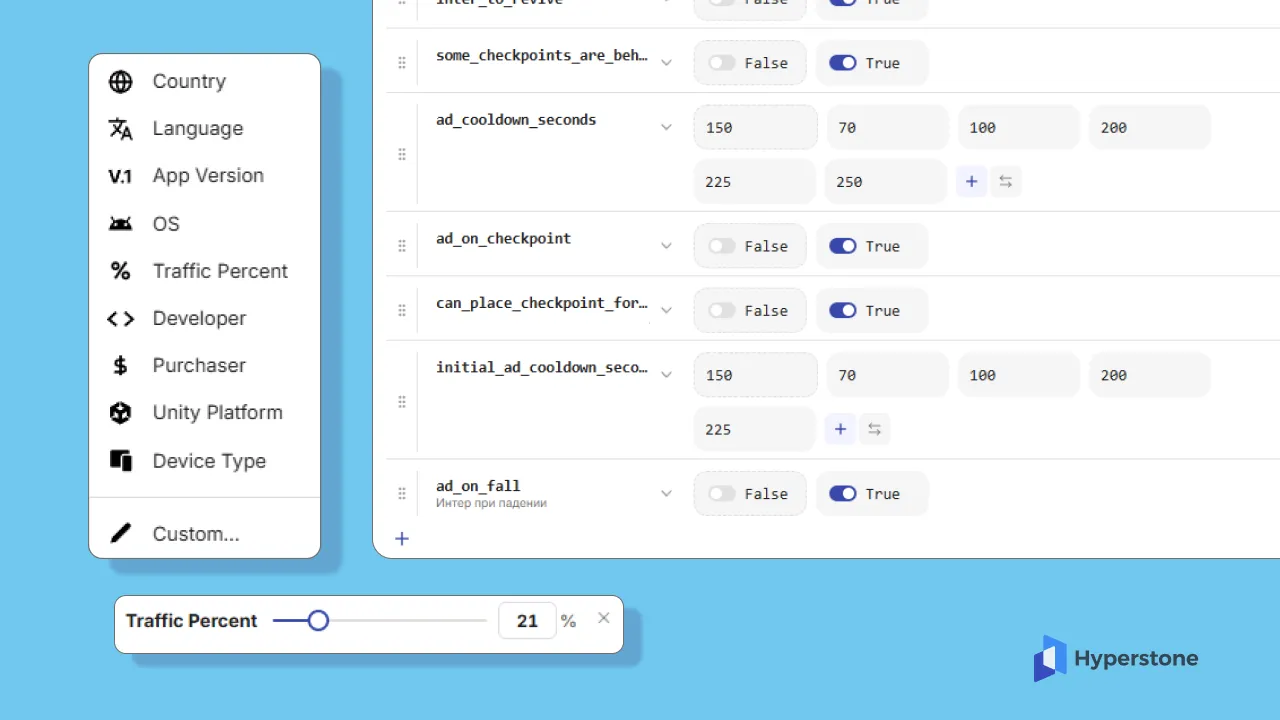Toggle the True switch for ad_on_checkpoint

pyautogui.click(x=843, y=246)
